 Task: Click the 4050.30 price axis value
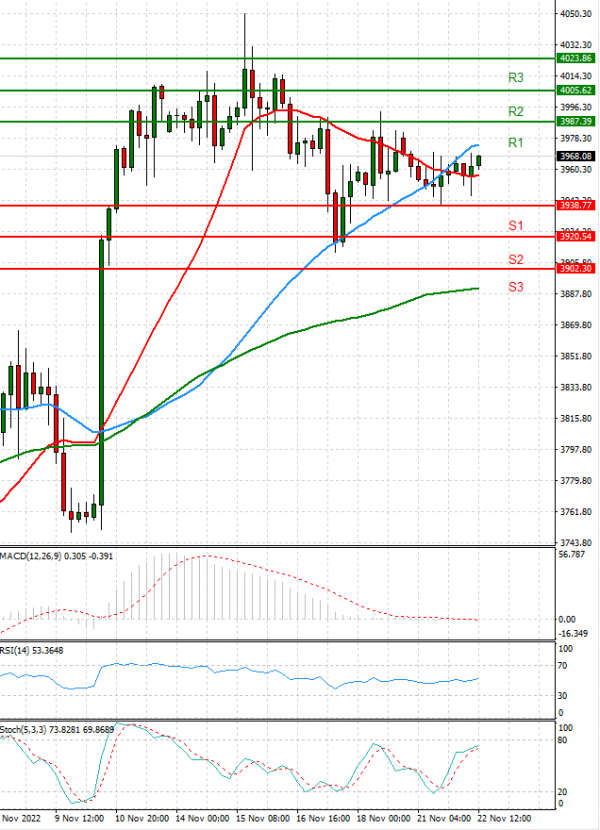(x=576, y=14)
